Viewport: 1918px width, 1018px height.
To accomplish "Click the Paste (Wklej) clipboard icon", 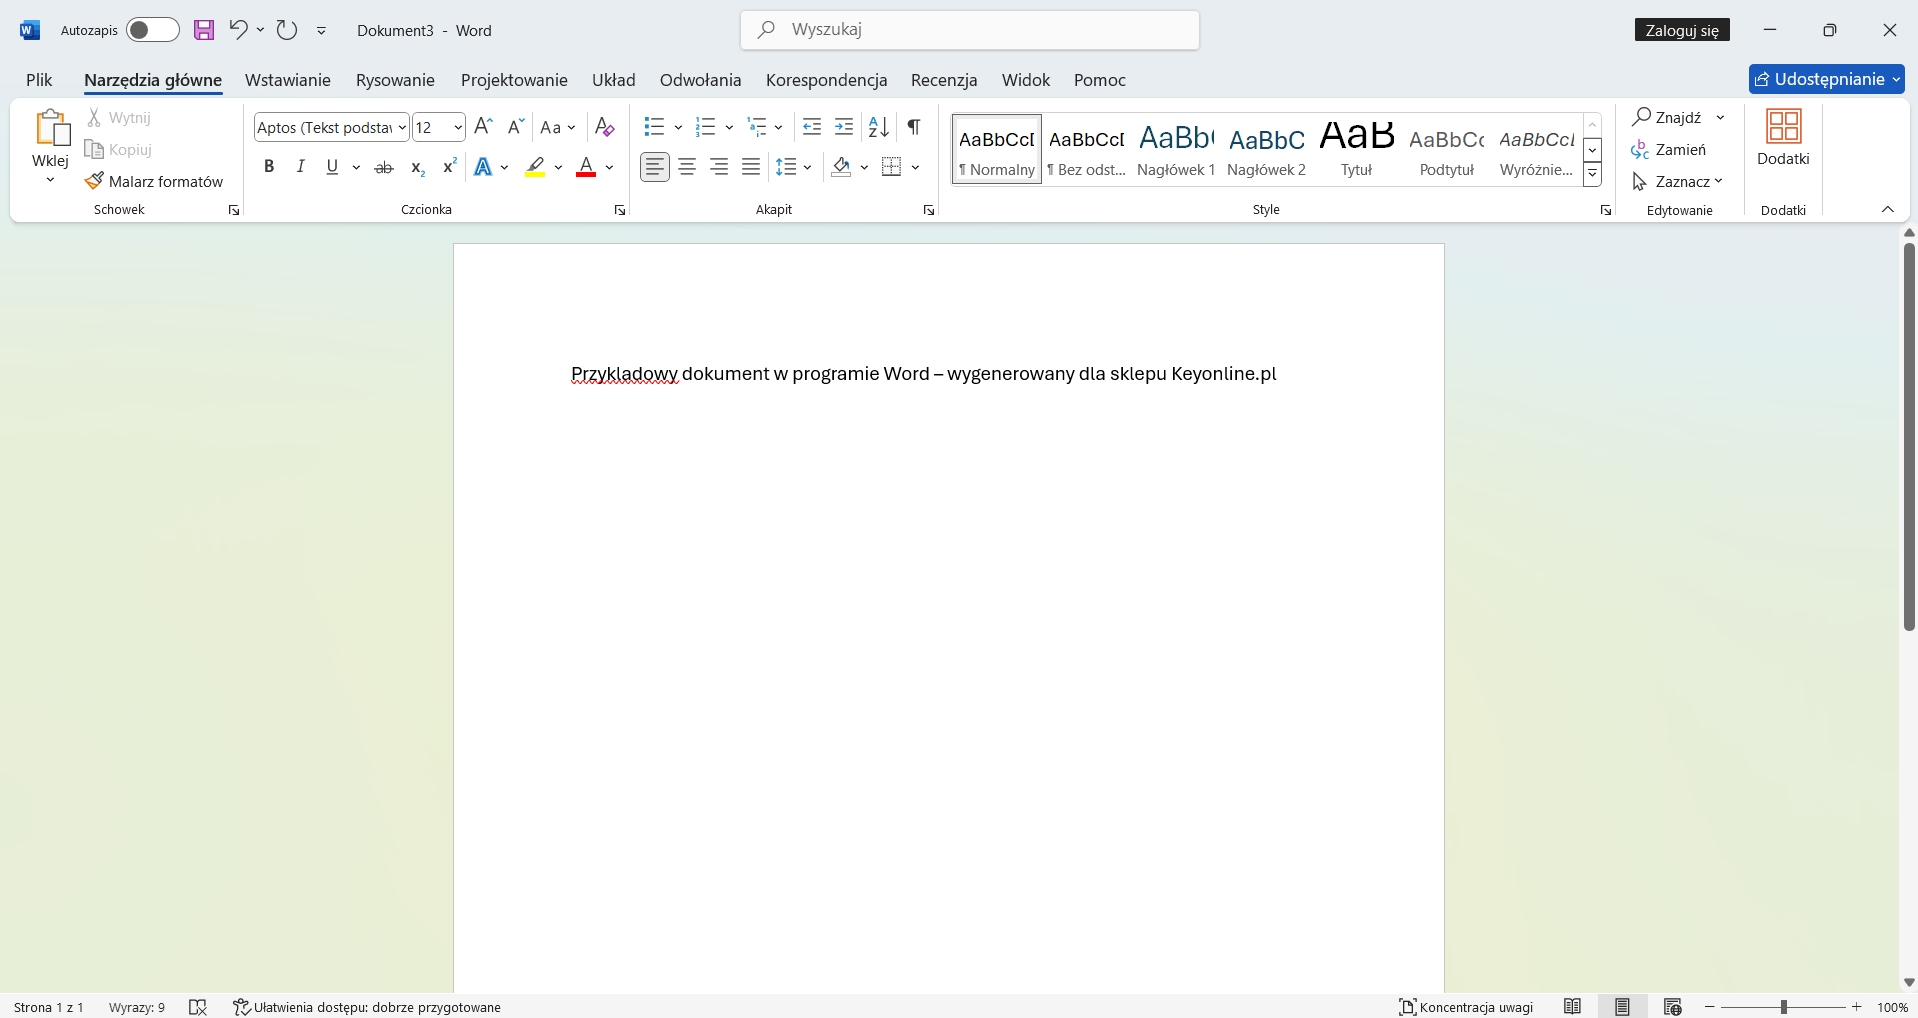I will point(51,129).
